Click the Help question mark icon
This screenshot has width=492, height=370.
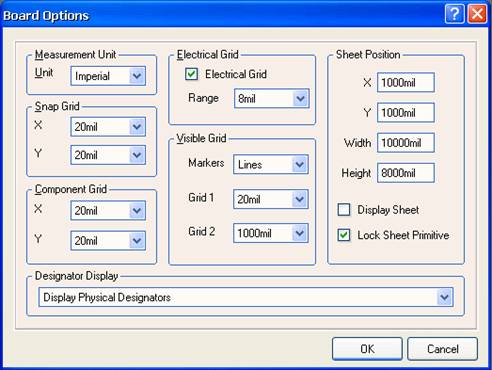click(455, 14)
